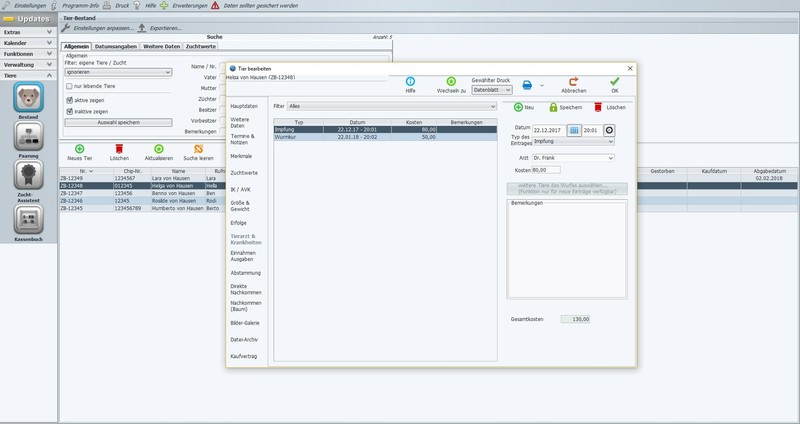Open the Datenblatt print selection dropdown
800x424 pixels.
(492, 90)
